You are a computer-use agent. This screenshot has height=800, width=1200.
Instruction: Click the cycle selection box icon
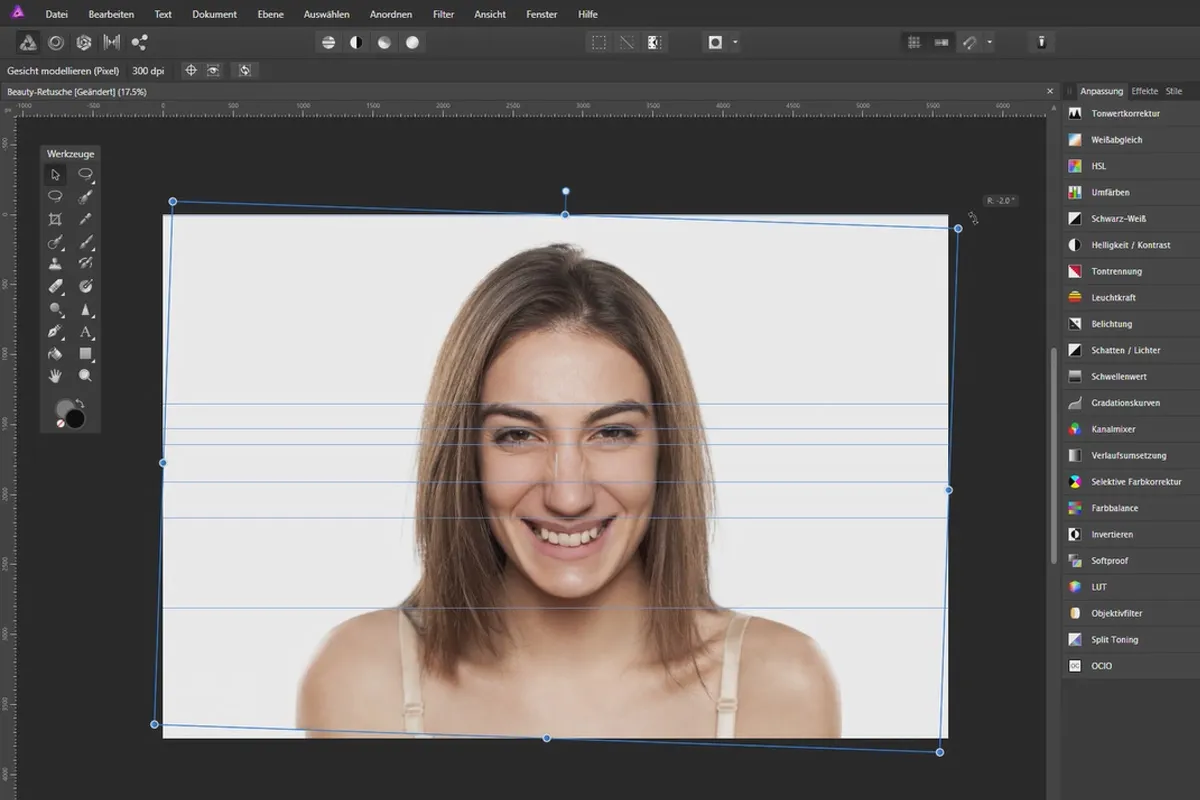(245, 71)
